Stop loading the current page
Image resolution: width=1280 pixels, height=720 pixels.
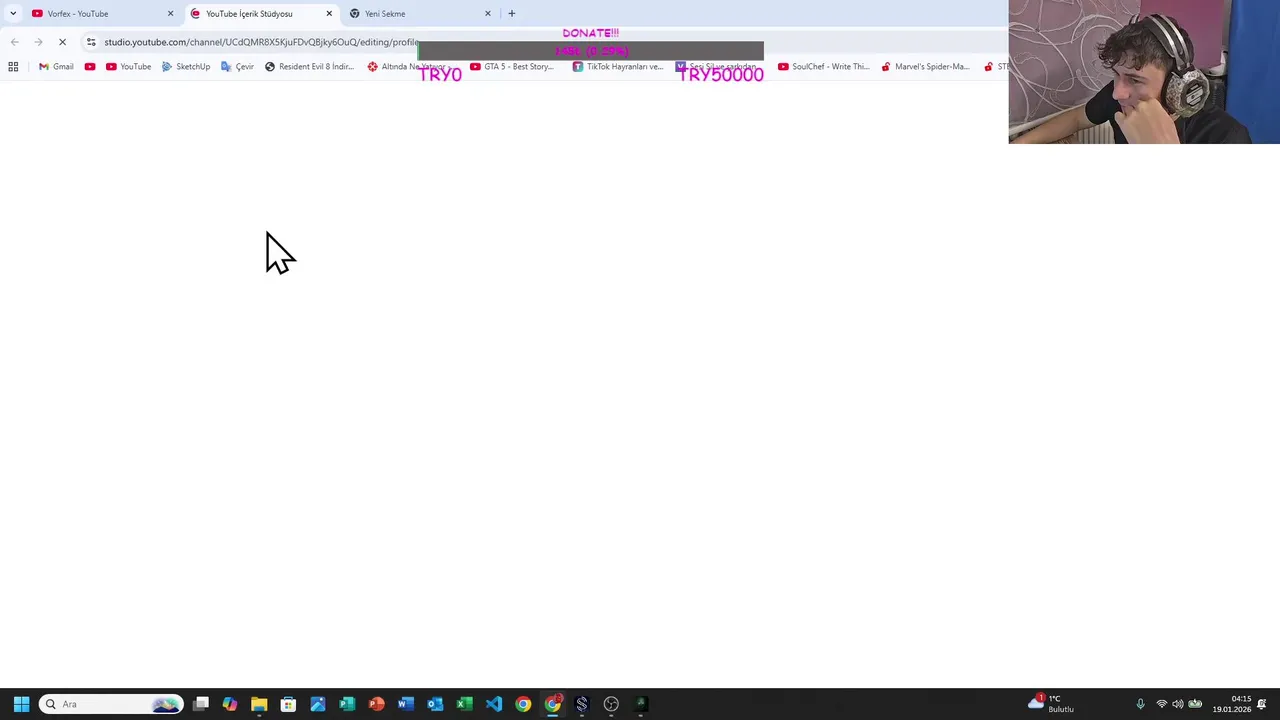point(62,42)
